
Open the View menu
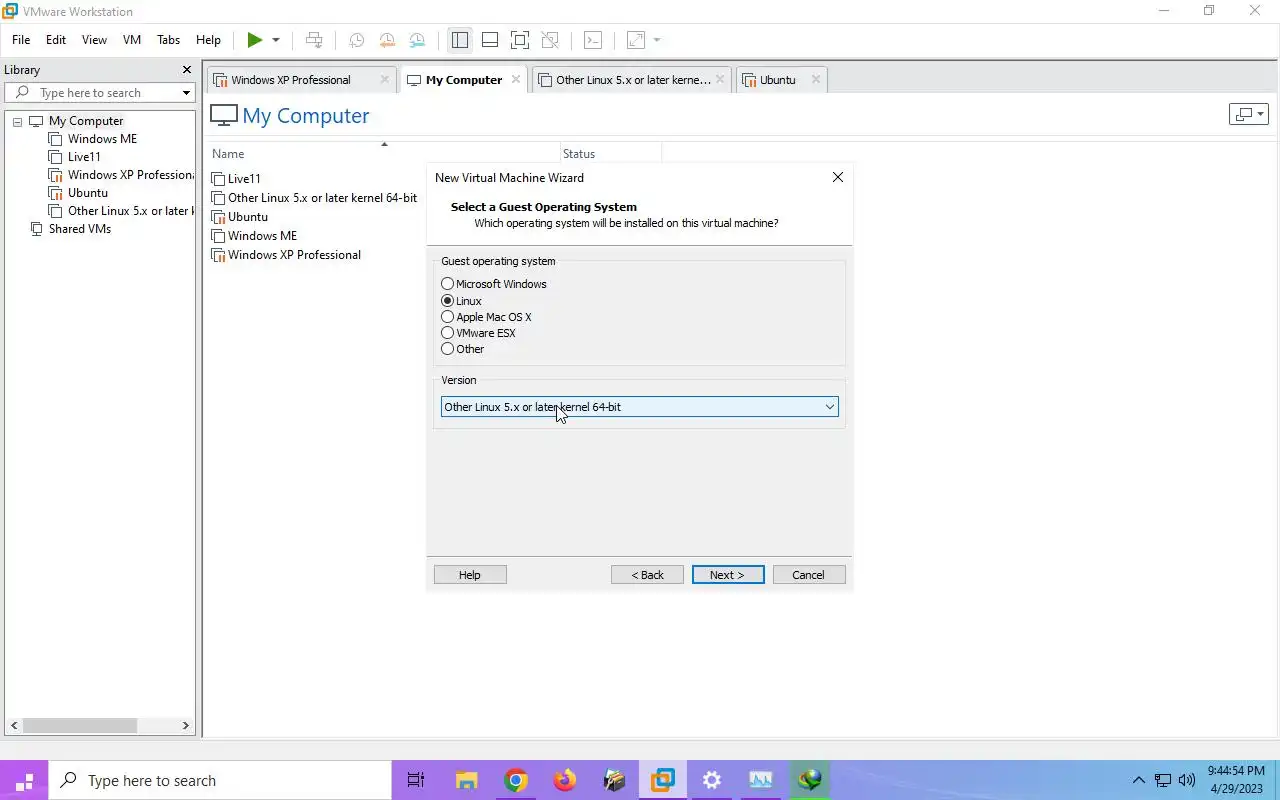94,40
